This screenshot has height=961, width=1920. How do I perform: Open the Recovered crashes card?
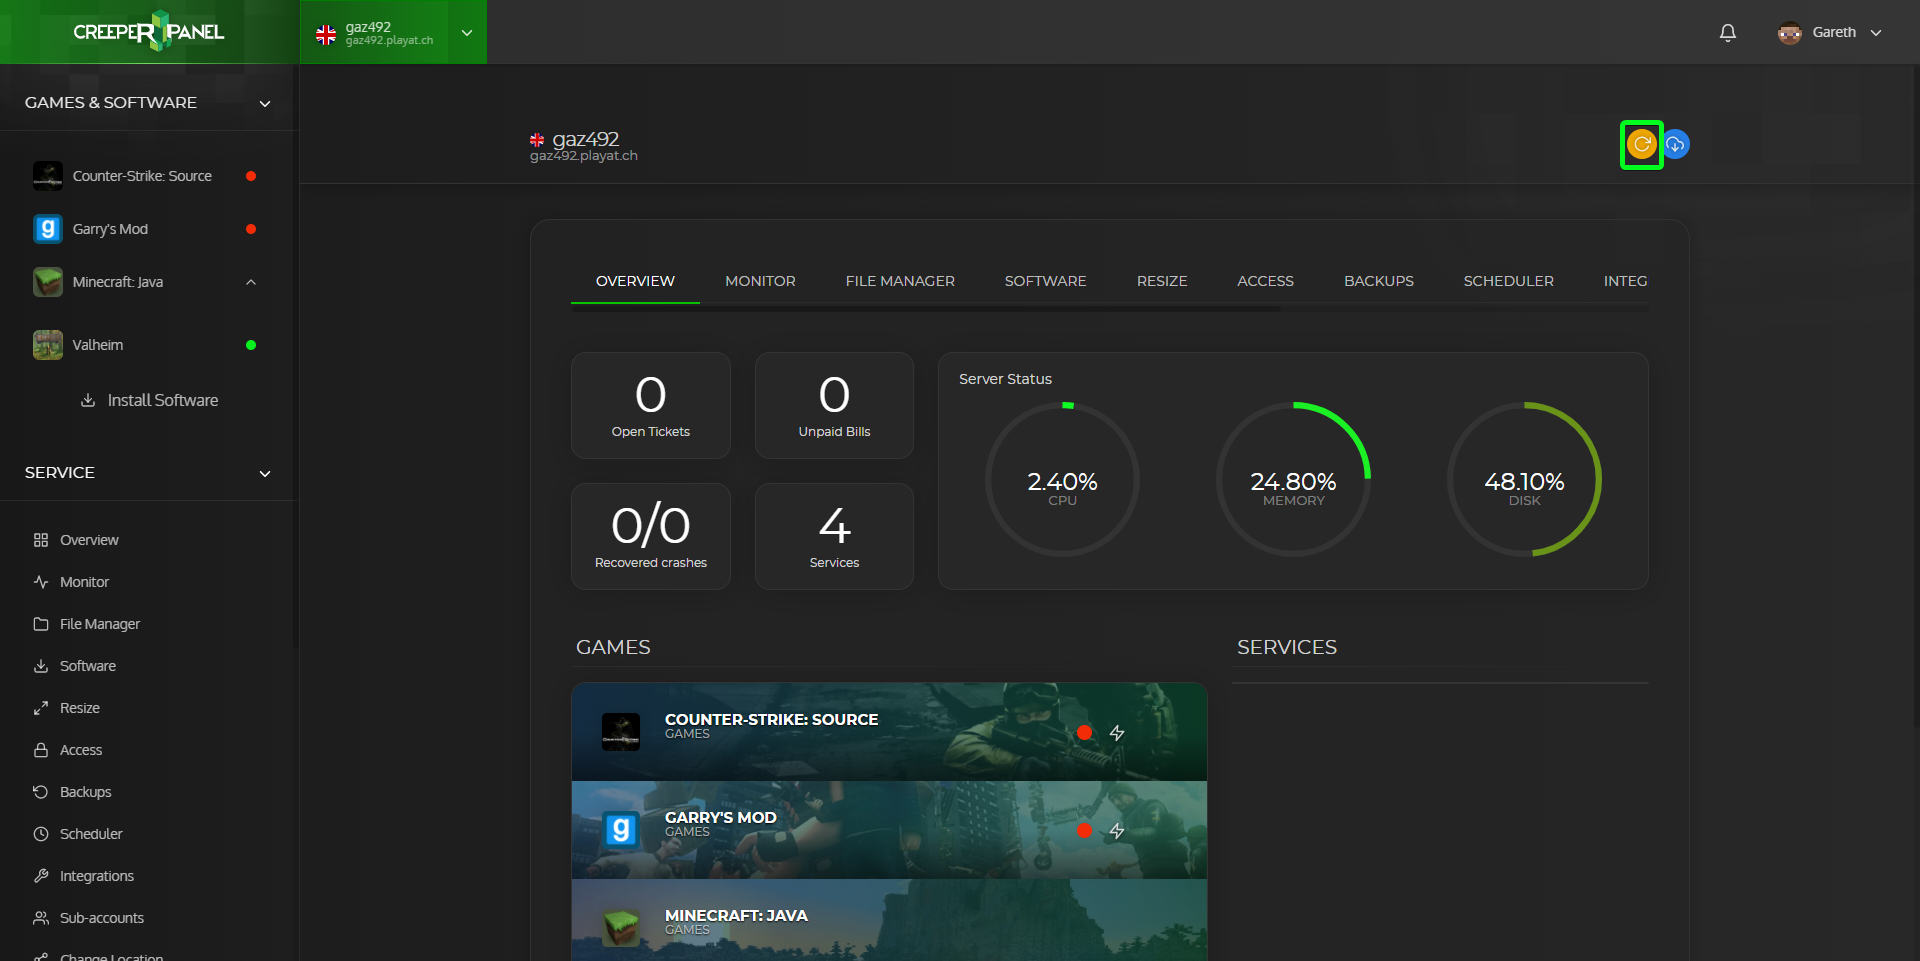651,536
